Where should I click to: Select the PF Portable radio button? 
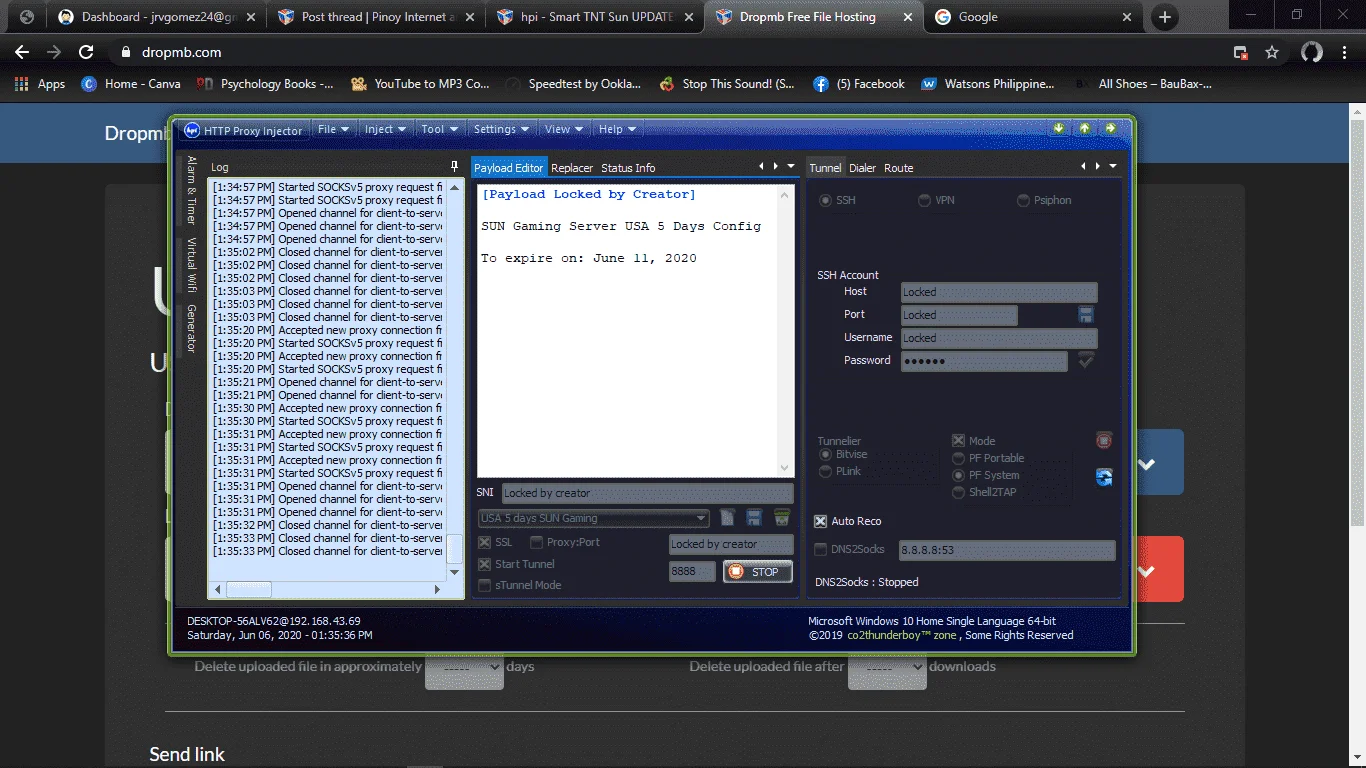tap(959, 458)
